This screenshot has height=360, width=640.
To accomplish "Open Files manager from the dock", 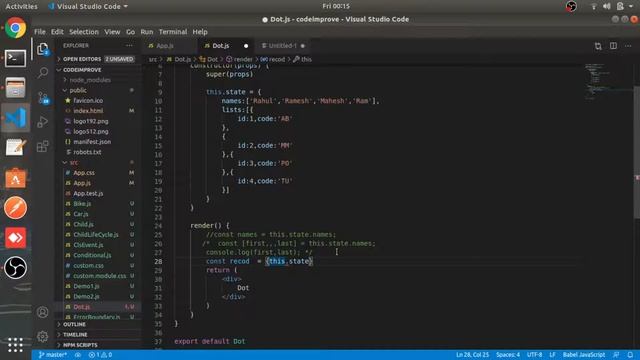I will click(x=16, y=88).
